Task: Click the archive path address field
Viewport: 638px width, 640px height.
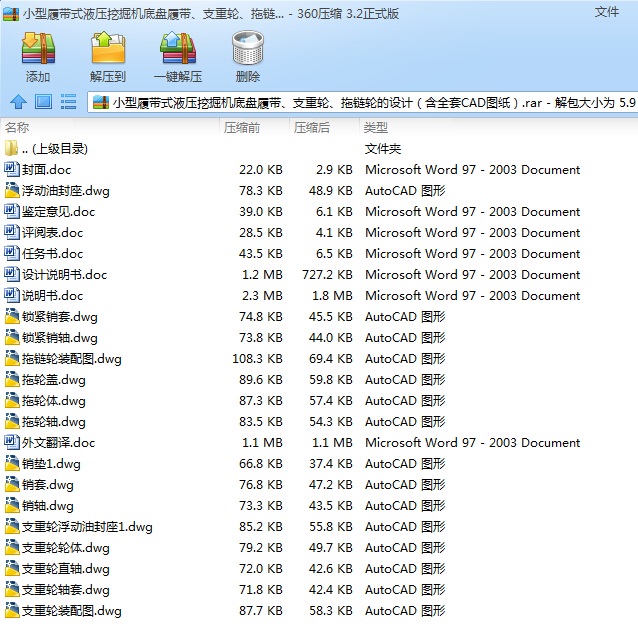Action: (x=362, y=102)
